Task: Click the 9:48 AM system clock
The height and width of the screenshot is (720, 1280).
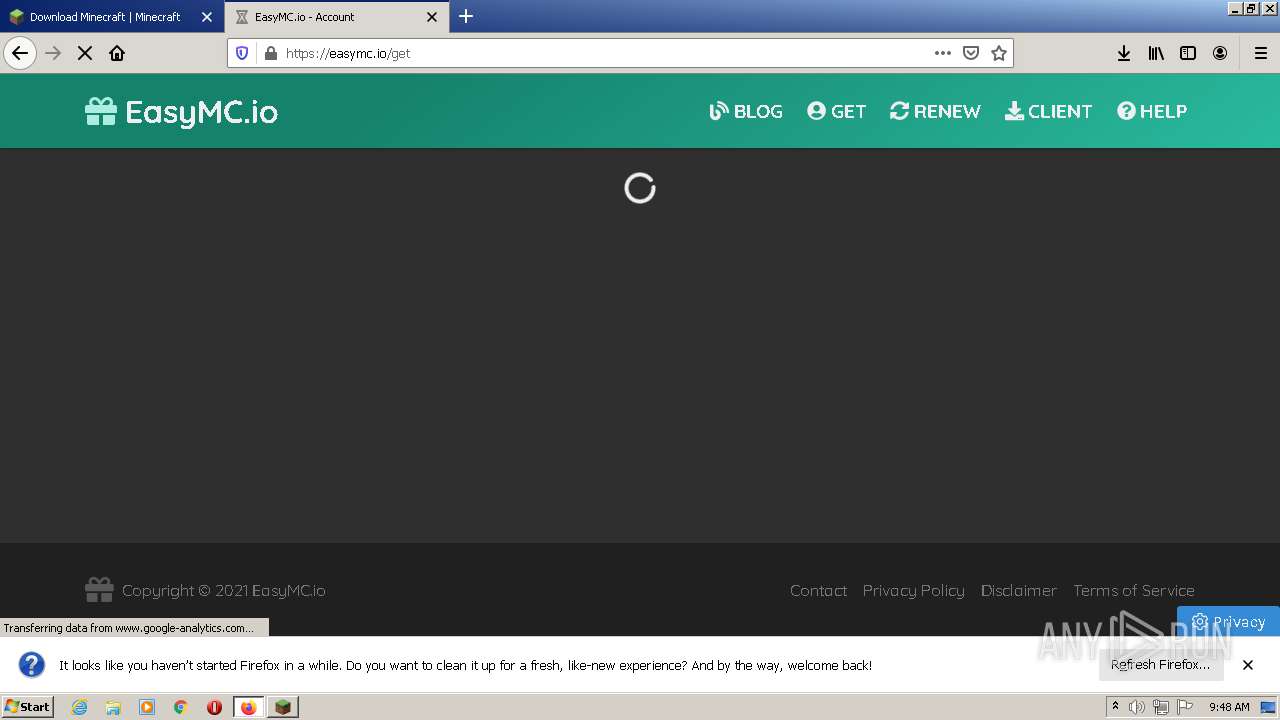Action: 1229,707
